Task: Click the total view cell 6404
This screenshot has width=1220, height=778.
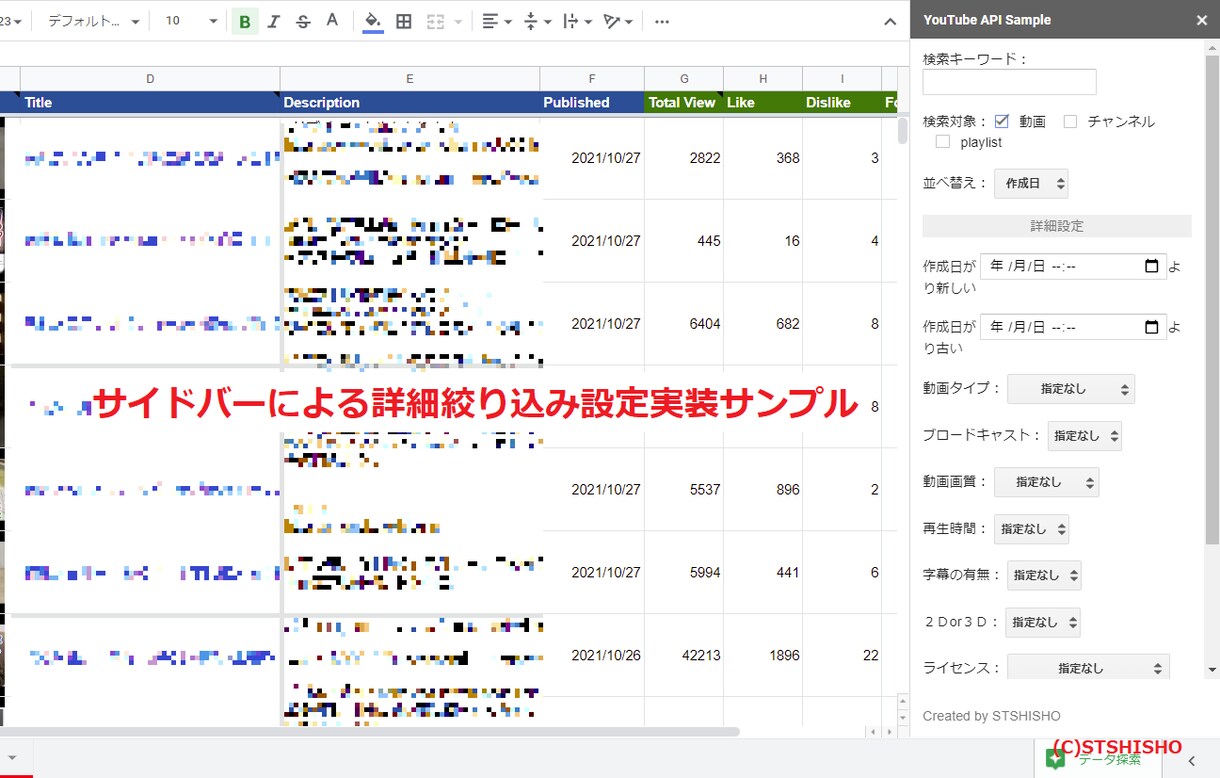Action: pos(684,324)
